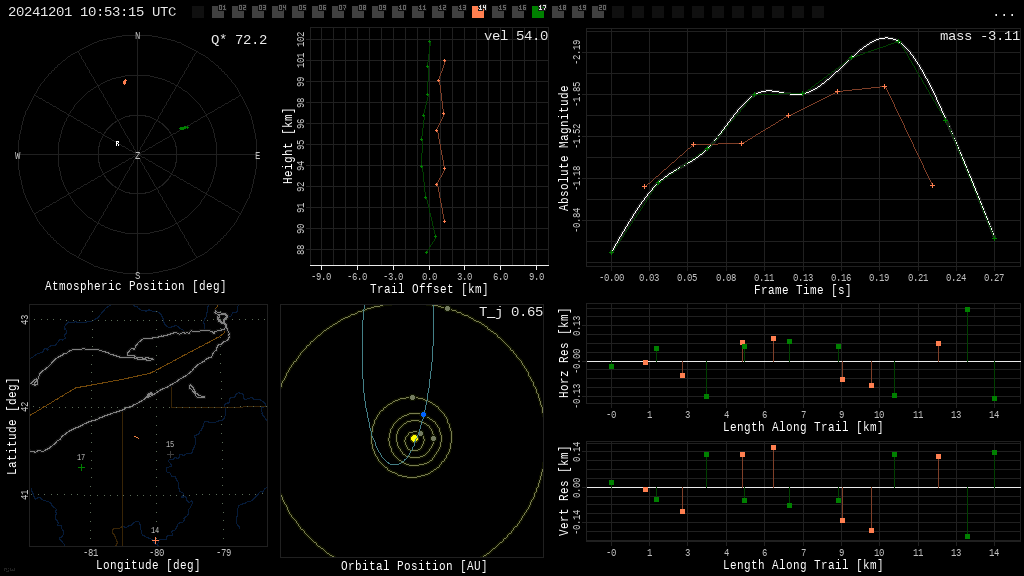Click the yellow Sun dot in orbital plot
This screenshot has width=1024, height=576.
click(414, 439)
